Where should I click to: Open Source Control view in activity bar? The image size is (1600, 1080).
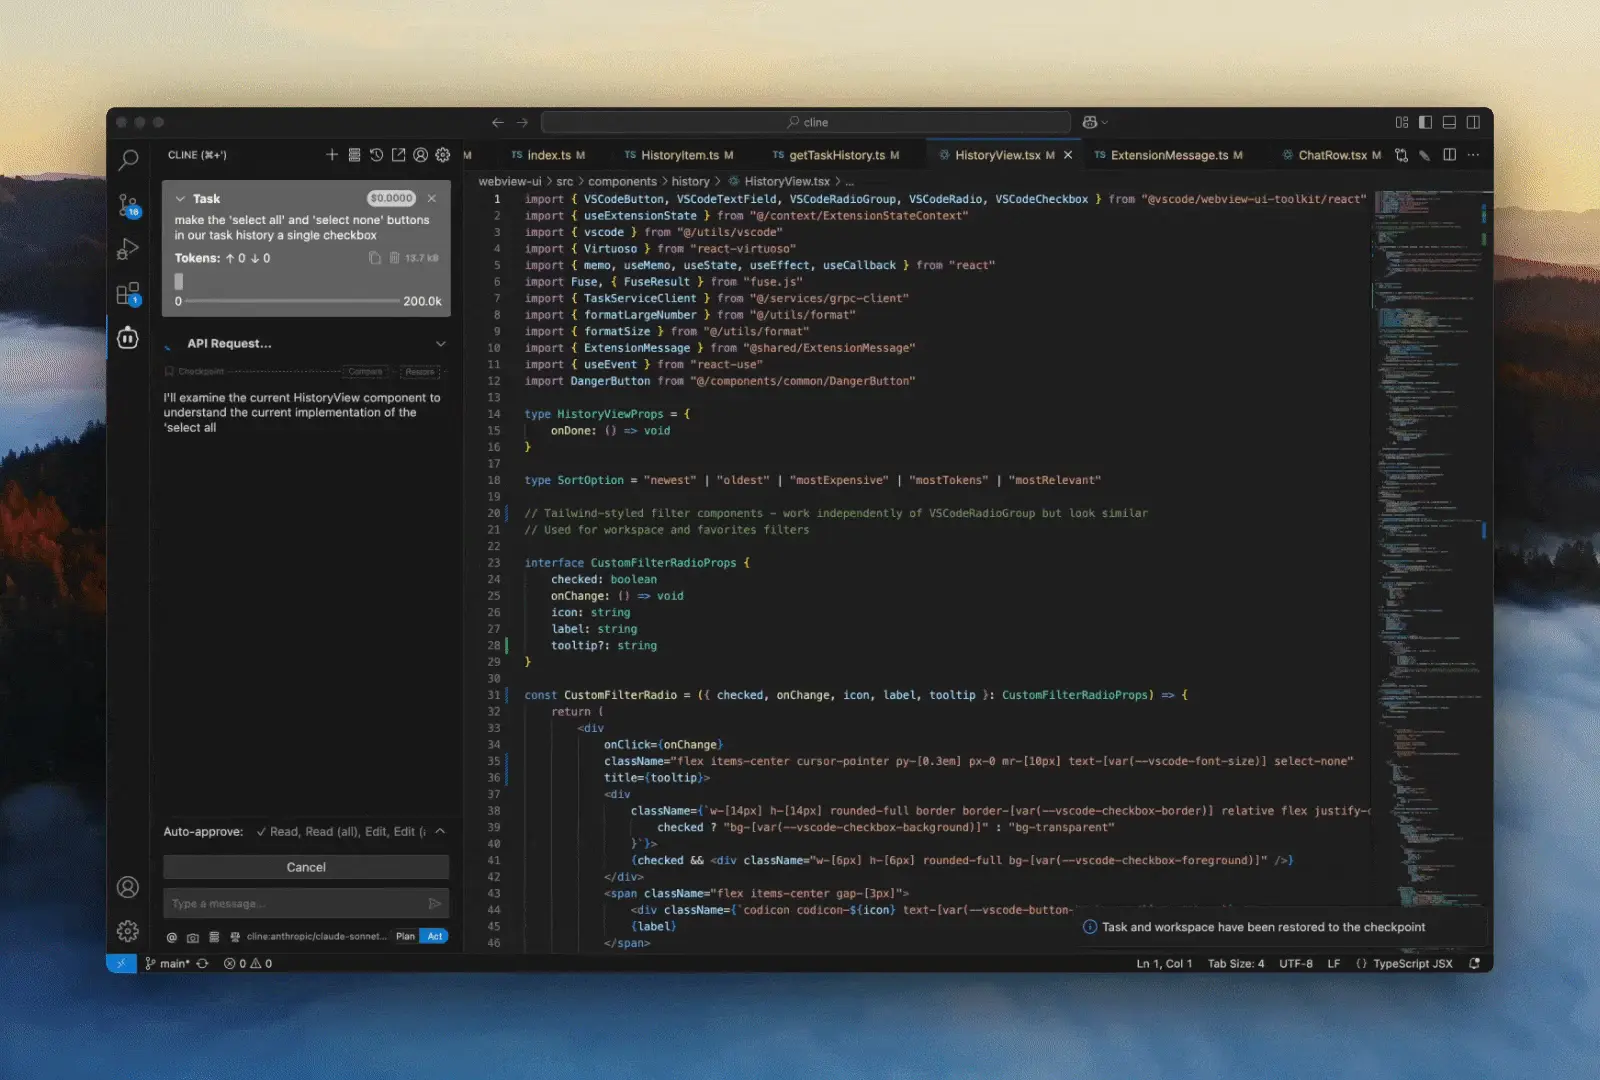click(x=128, y=206)
